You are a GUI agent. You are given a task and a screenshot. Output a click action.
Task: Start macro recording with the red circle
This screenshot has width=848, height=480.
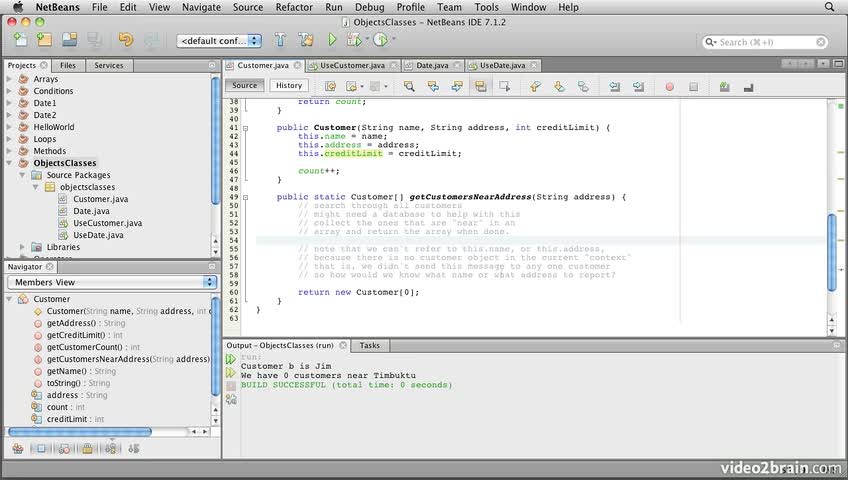[670, 86]
